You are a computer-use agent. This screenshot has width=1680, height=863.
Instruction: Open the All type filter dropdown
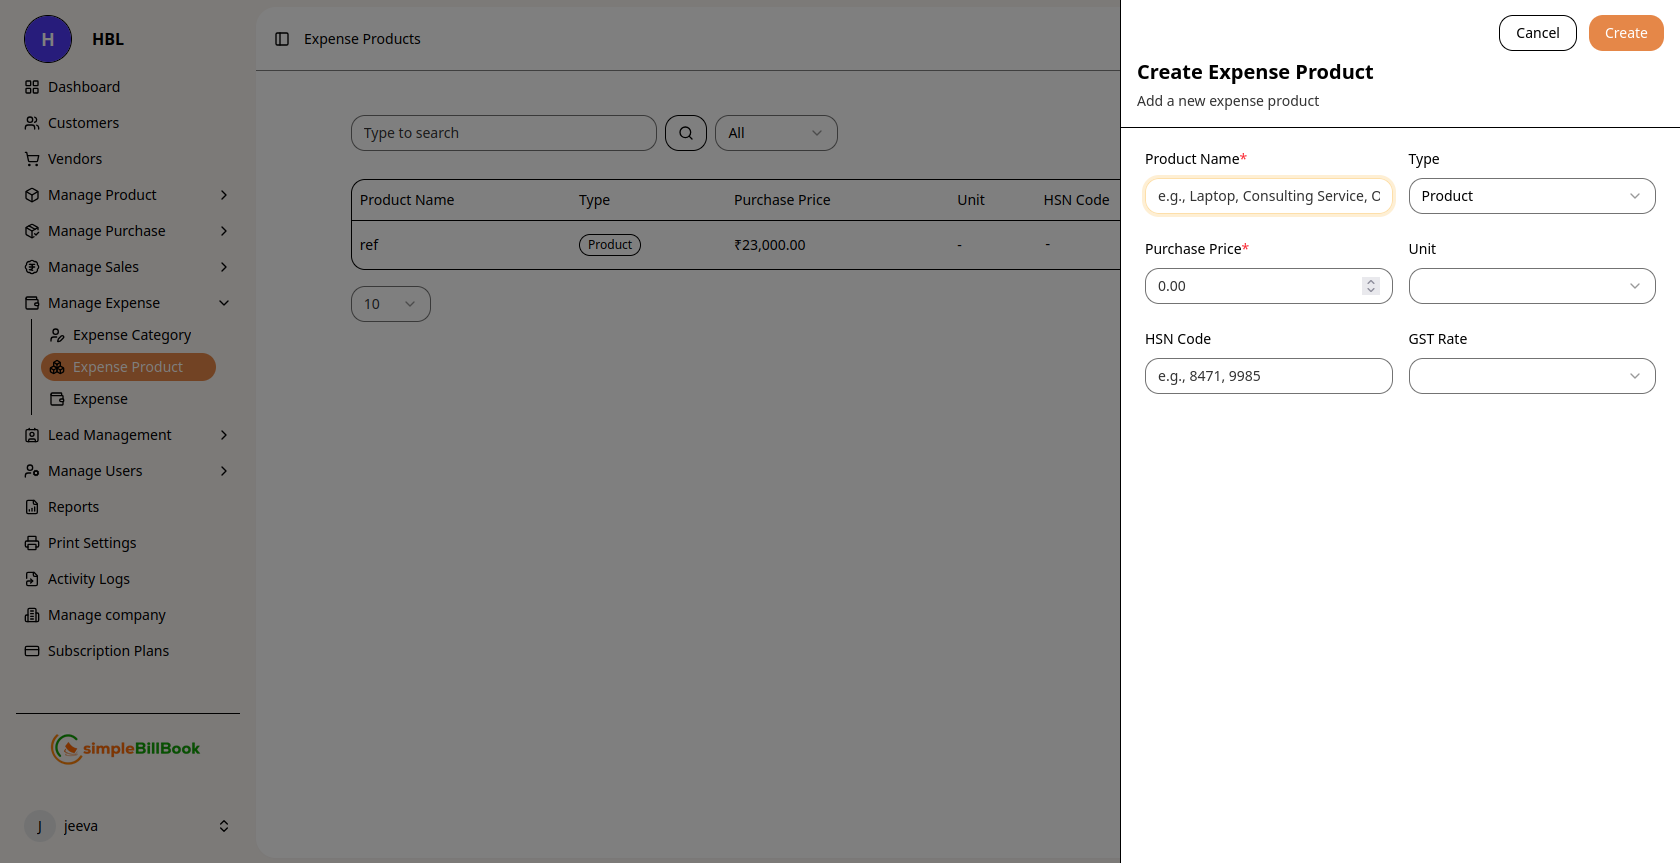776,133
